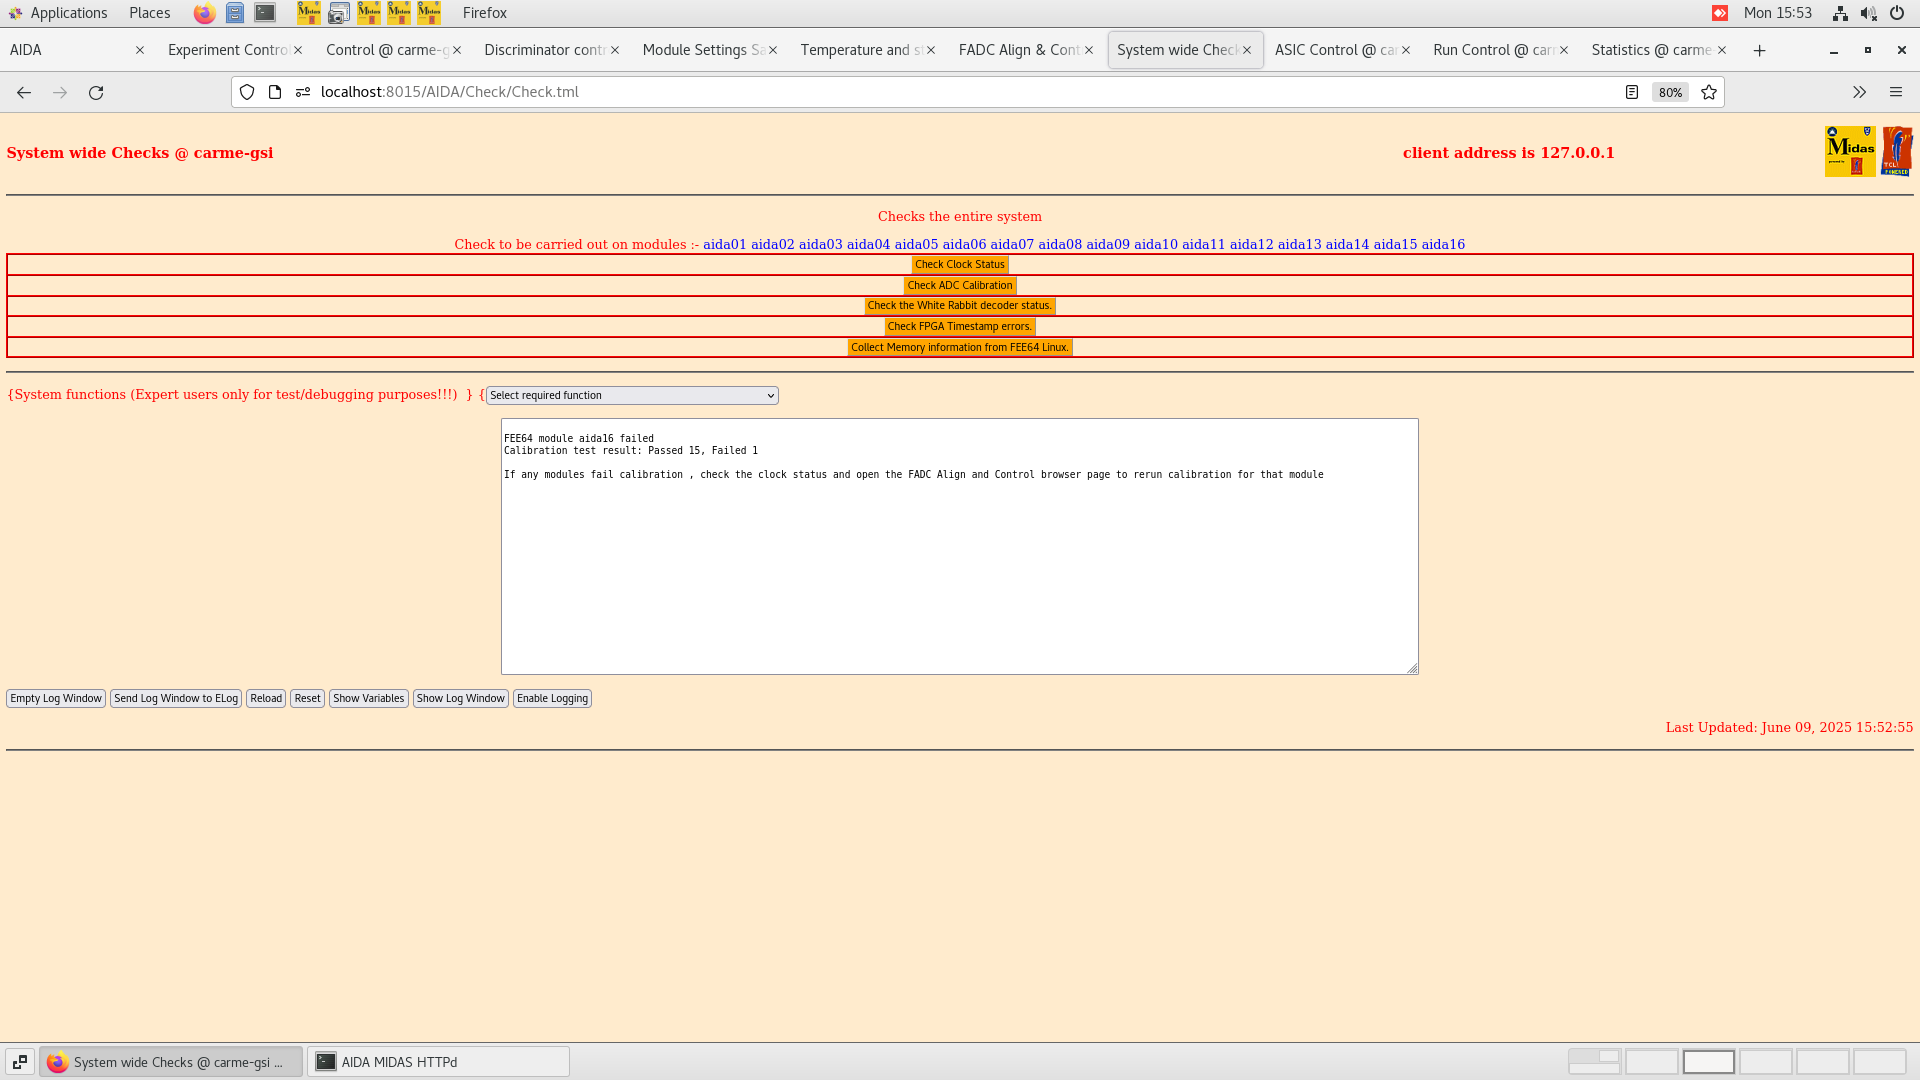Click the screenshot tool icon in the top panel
1920x1080 pixels.
coord(338,13)
